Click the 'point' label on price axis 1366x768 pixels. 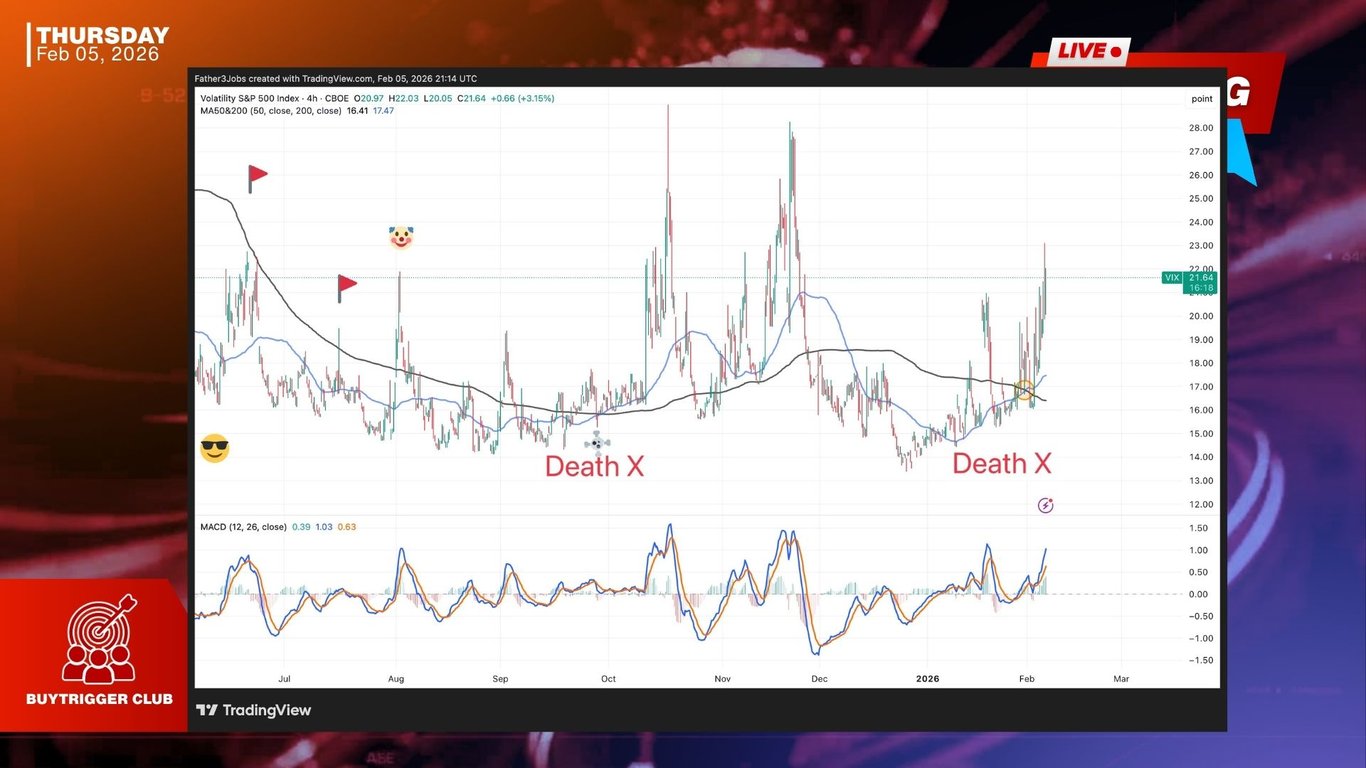pyautogui.click(x=1202, y=99)
